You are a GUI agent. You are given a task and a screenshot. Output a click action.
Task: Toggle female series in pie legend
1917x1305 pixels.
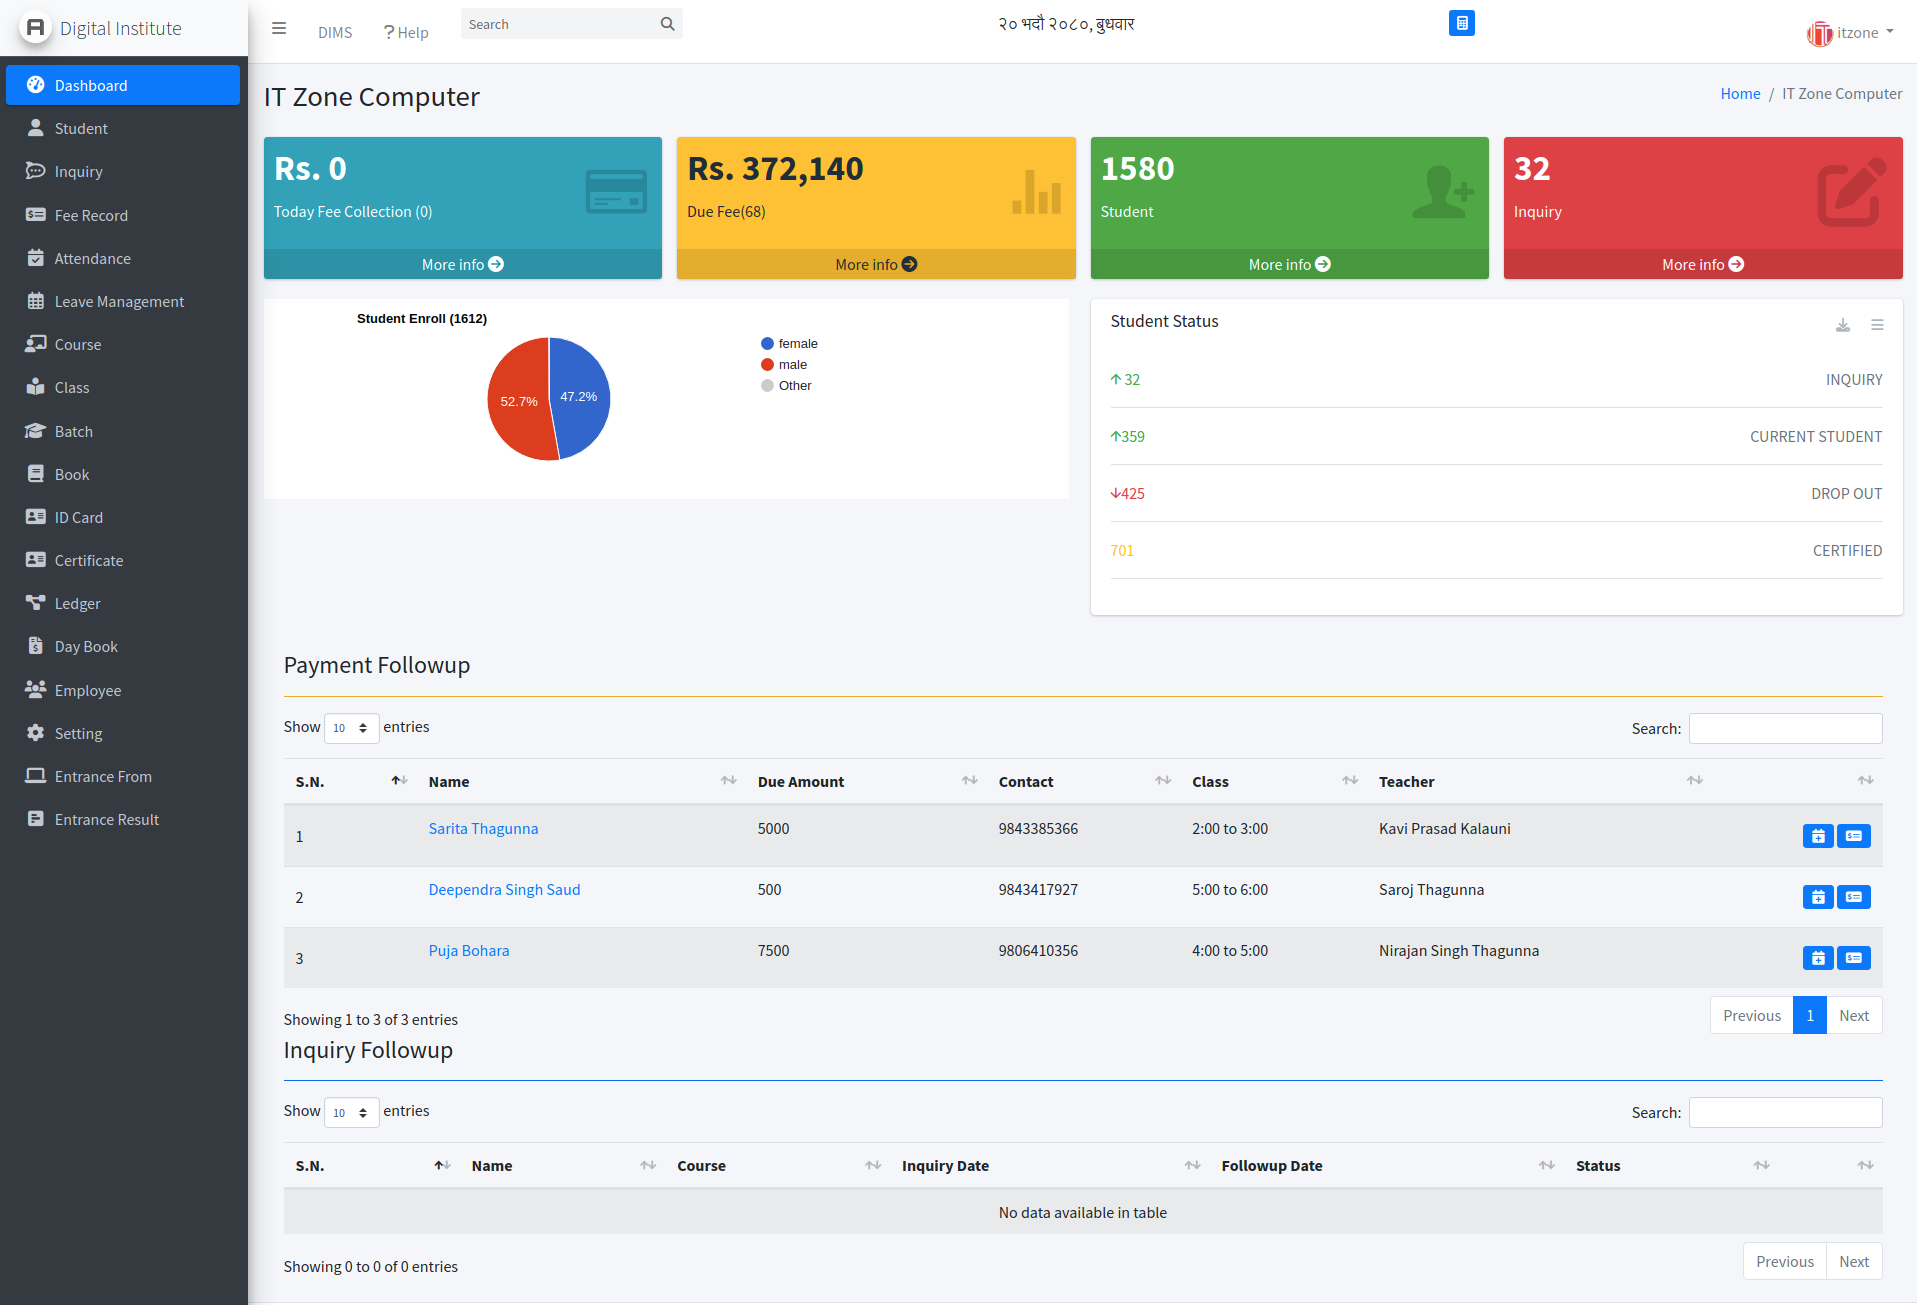pyautogui.click(x=789, y=343)
